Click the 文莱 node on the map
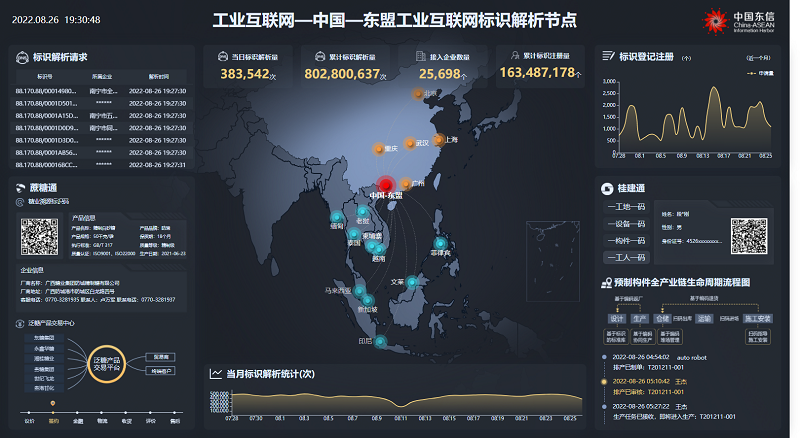This screenshot has height=438, width=800. pyautogui.click(x=412, y=282)
